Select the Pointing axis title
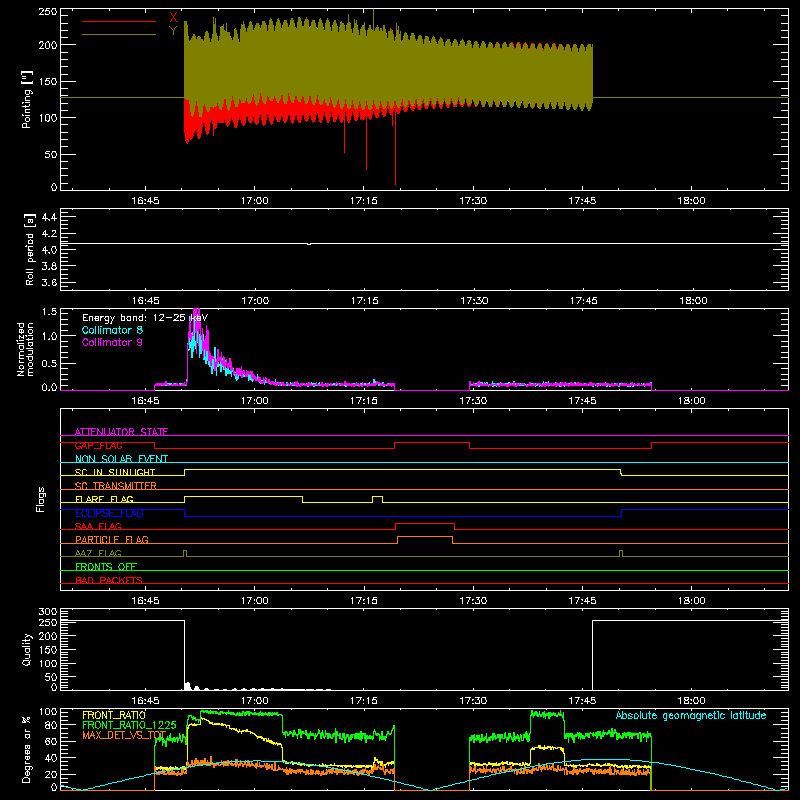 click(x=27, y=99)
